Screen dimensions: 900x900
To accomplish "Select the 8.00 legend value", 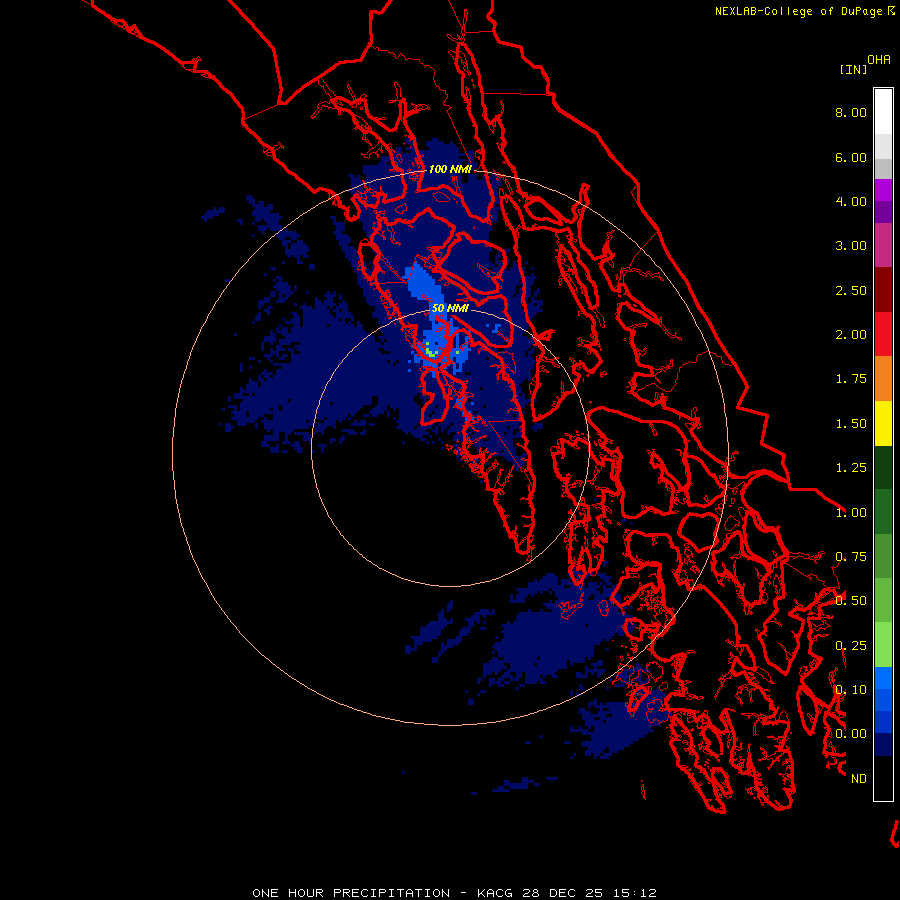I will pyautogui.click(x=851, y=112).
